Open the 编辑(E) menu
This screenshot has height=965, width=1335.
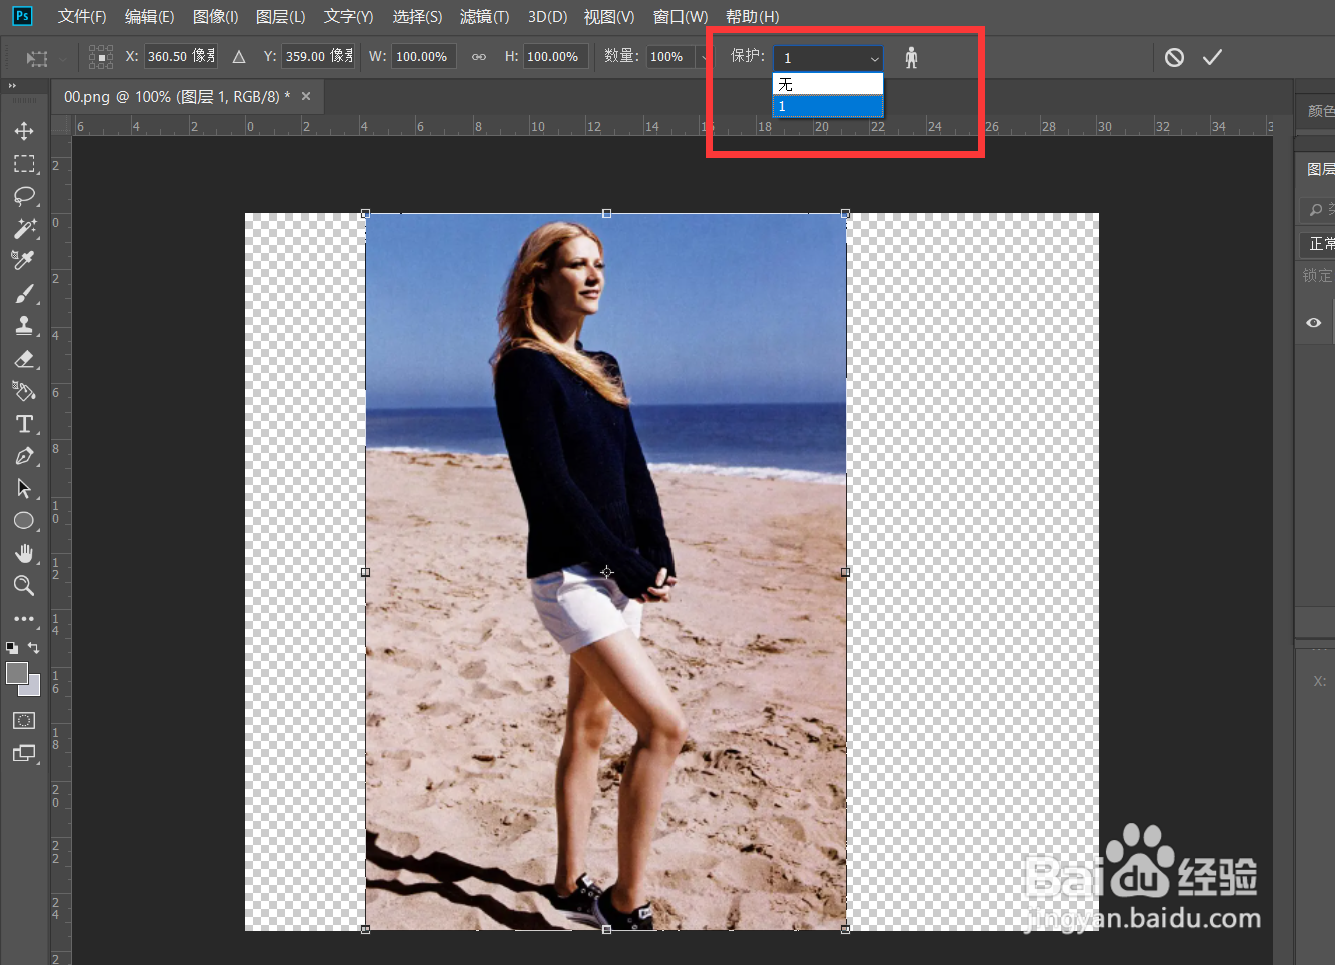click(x=149, y=16)
